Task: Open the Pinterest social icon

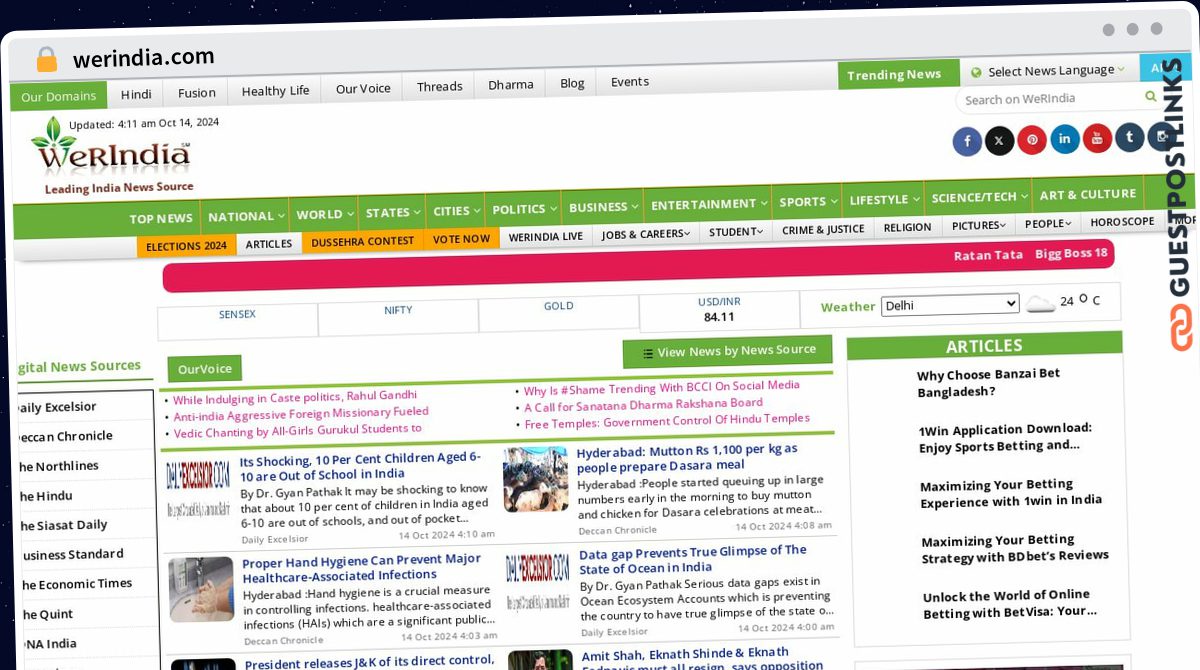Action: [x=1032, y=140]
